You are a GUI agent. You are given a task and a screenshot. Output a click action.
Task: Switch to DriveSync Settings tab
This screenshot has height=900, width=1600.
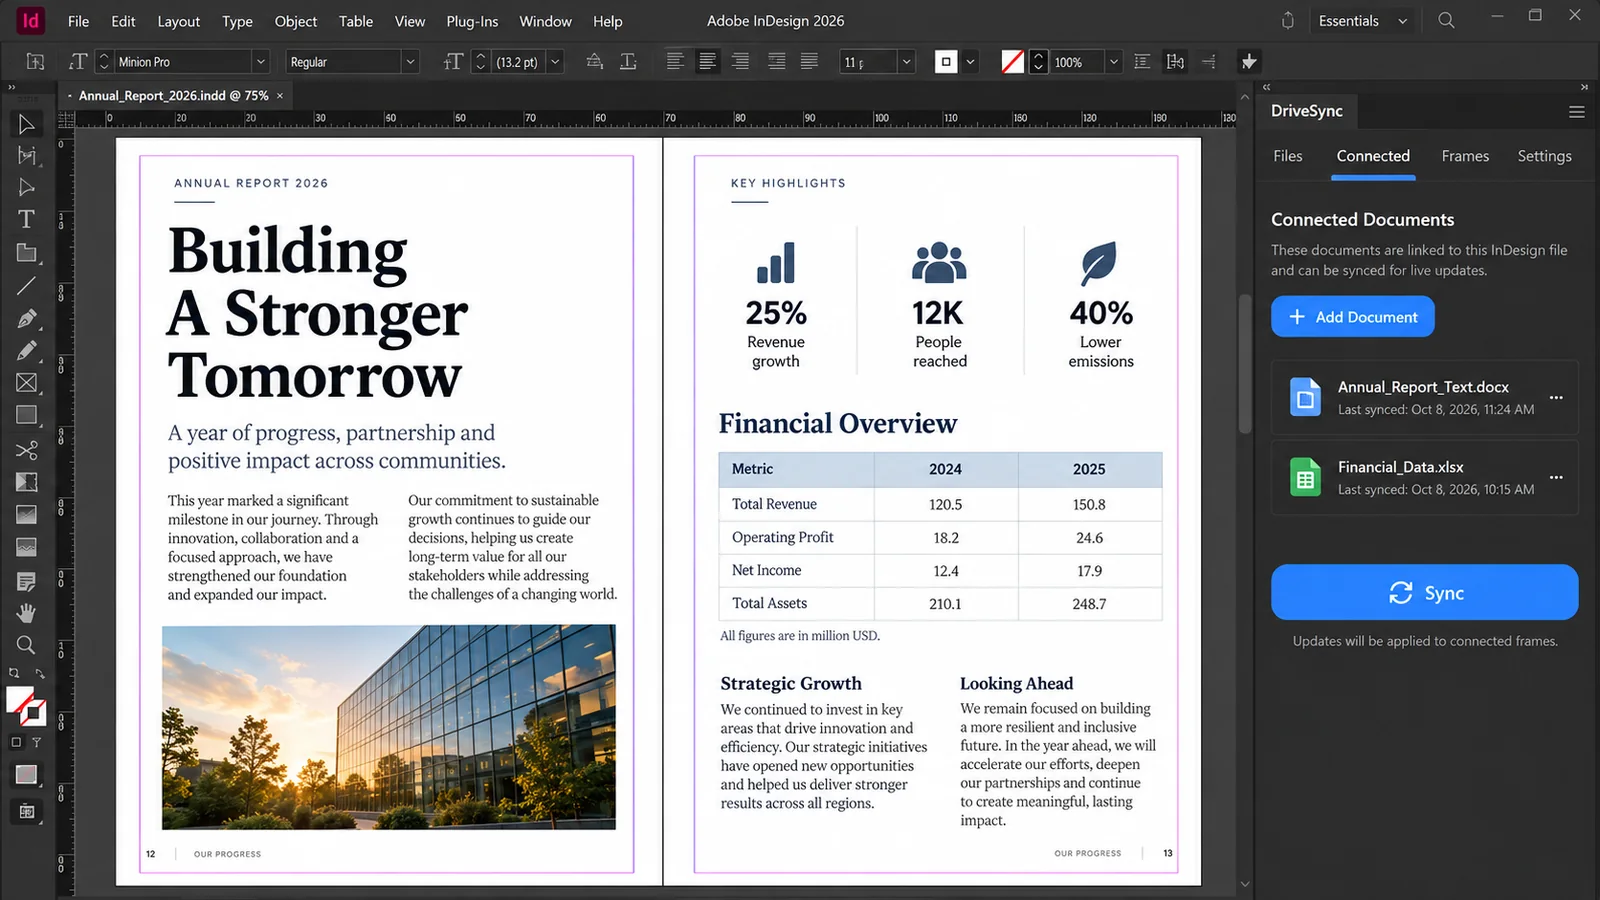pos(1544,156)
